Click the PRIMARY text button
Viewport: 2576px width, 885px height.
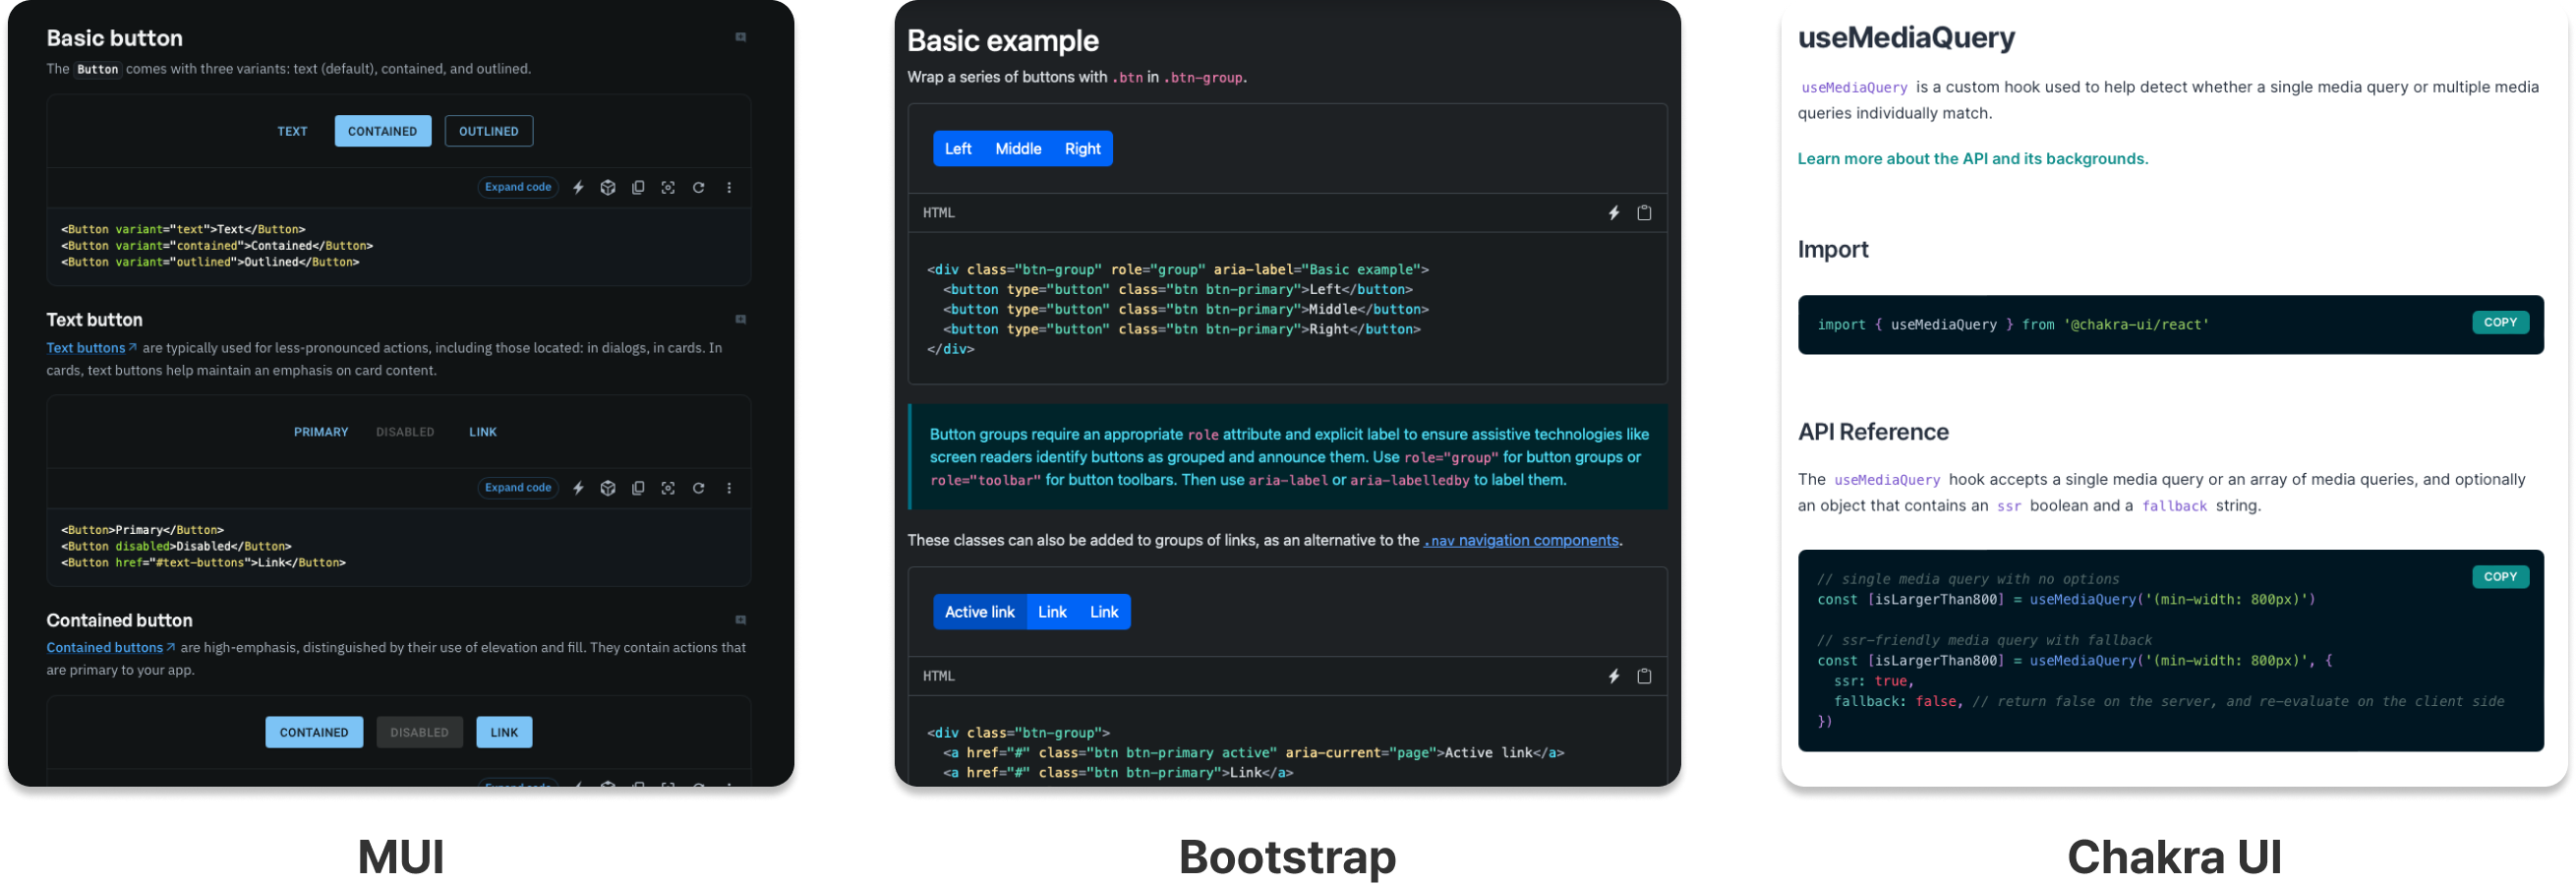point(321,432)
